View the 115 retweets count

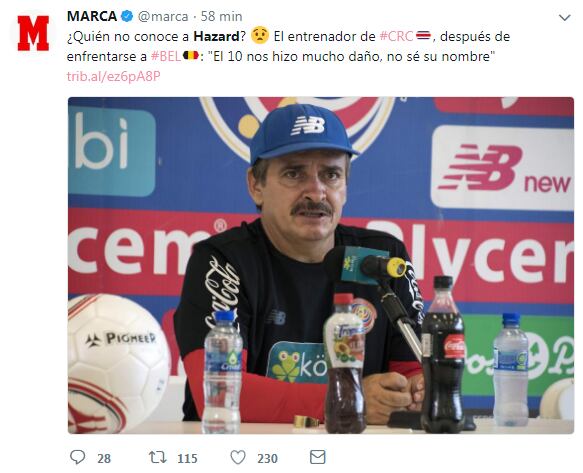click(187, 458)
